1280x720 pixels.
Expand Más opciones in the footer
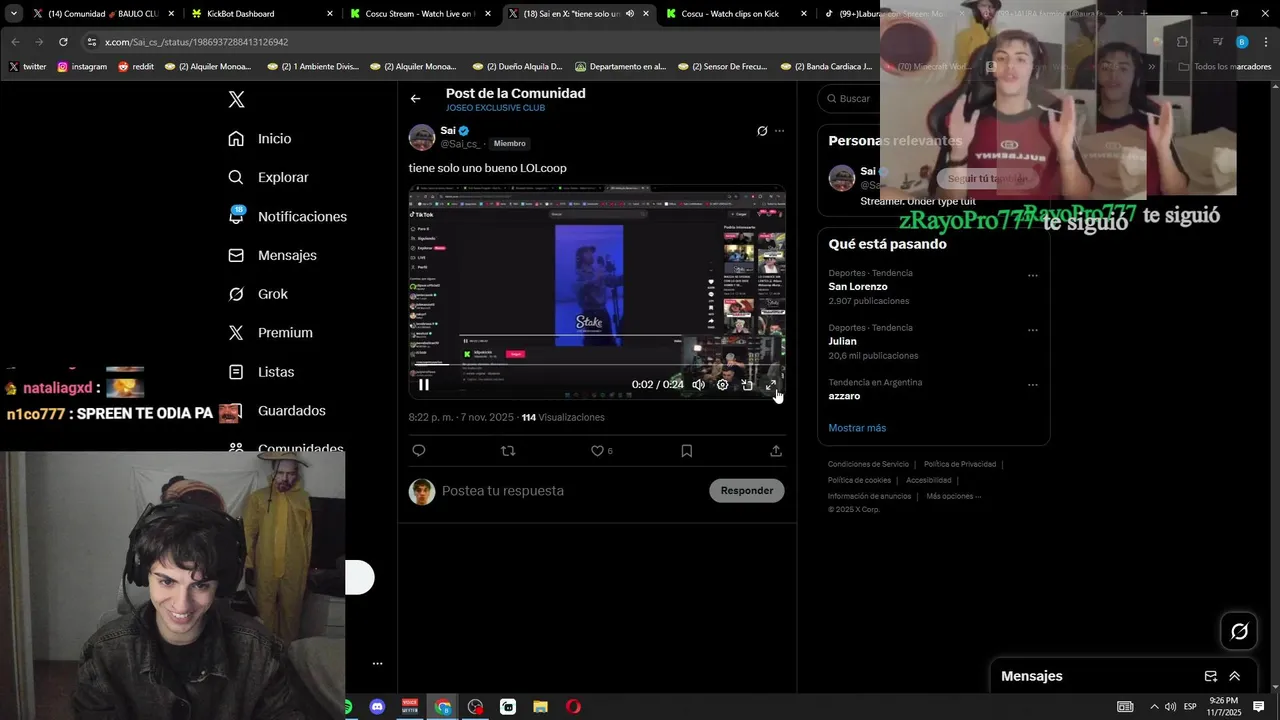[x=953, y=496]
